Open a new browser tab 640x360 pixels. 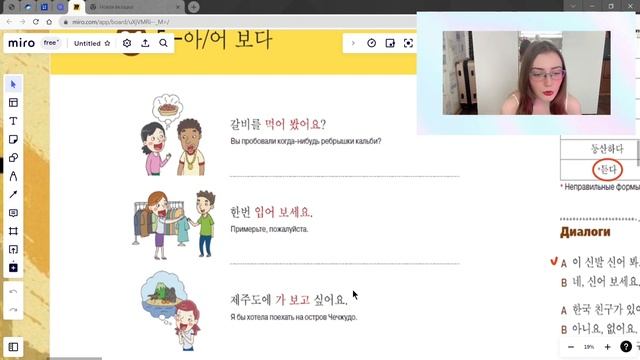pos(193,7)
